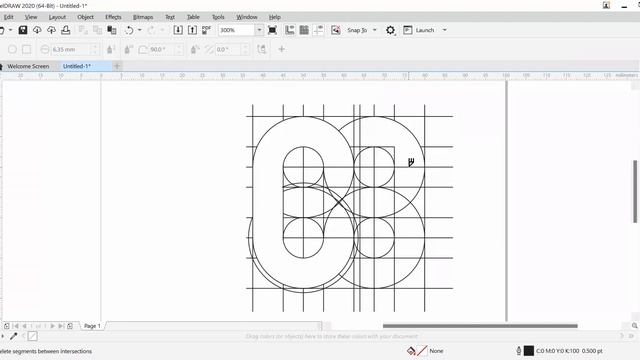This screenshot has width=640, height=360.
Task: Click the vertical scrollbar thumb
Action: click(x=635, y=191)
